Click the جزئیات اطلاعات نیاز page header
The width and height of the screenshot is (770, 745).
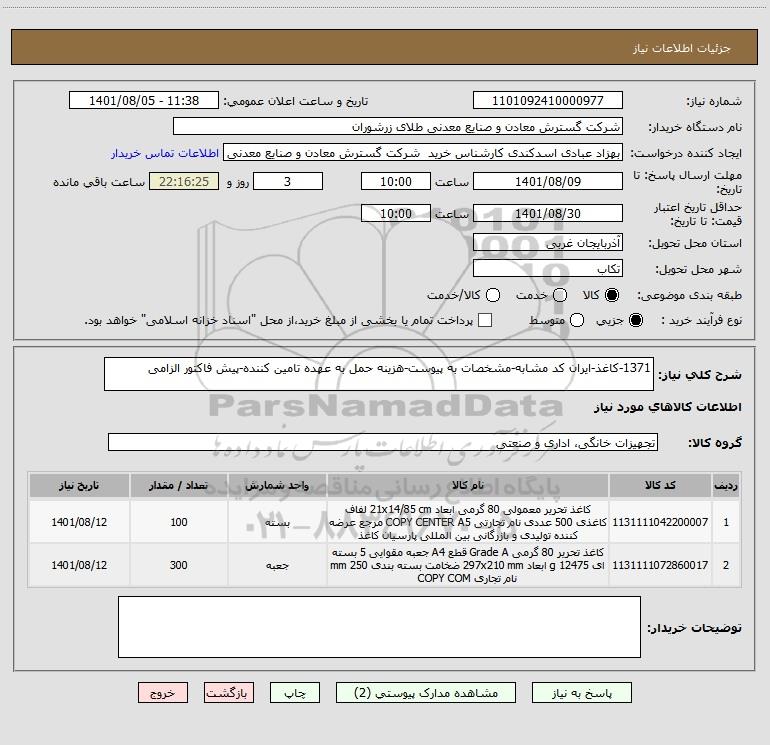click(681, 48)
